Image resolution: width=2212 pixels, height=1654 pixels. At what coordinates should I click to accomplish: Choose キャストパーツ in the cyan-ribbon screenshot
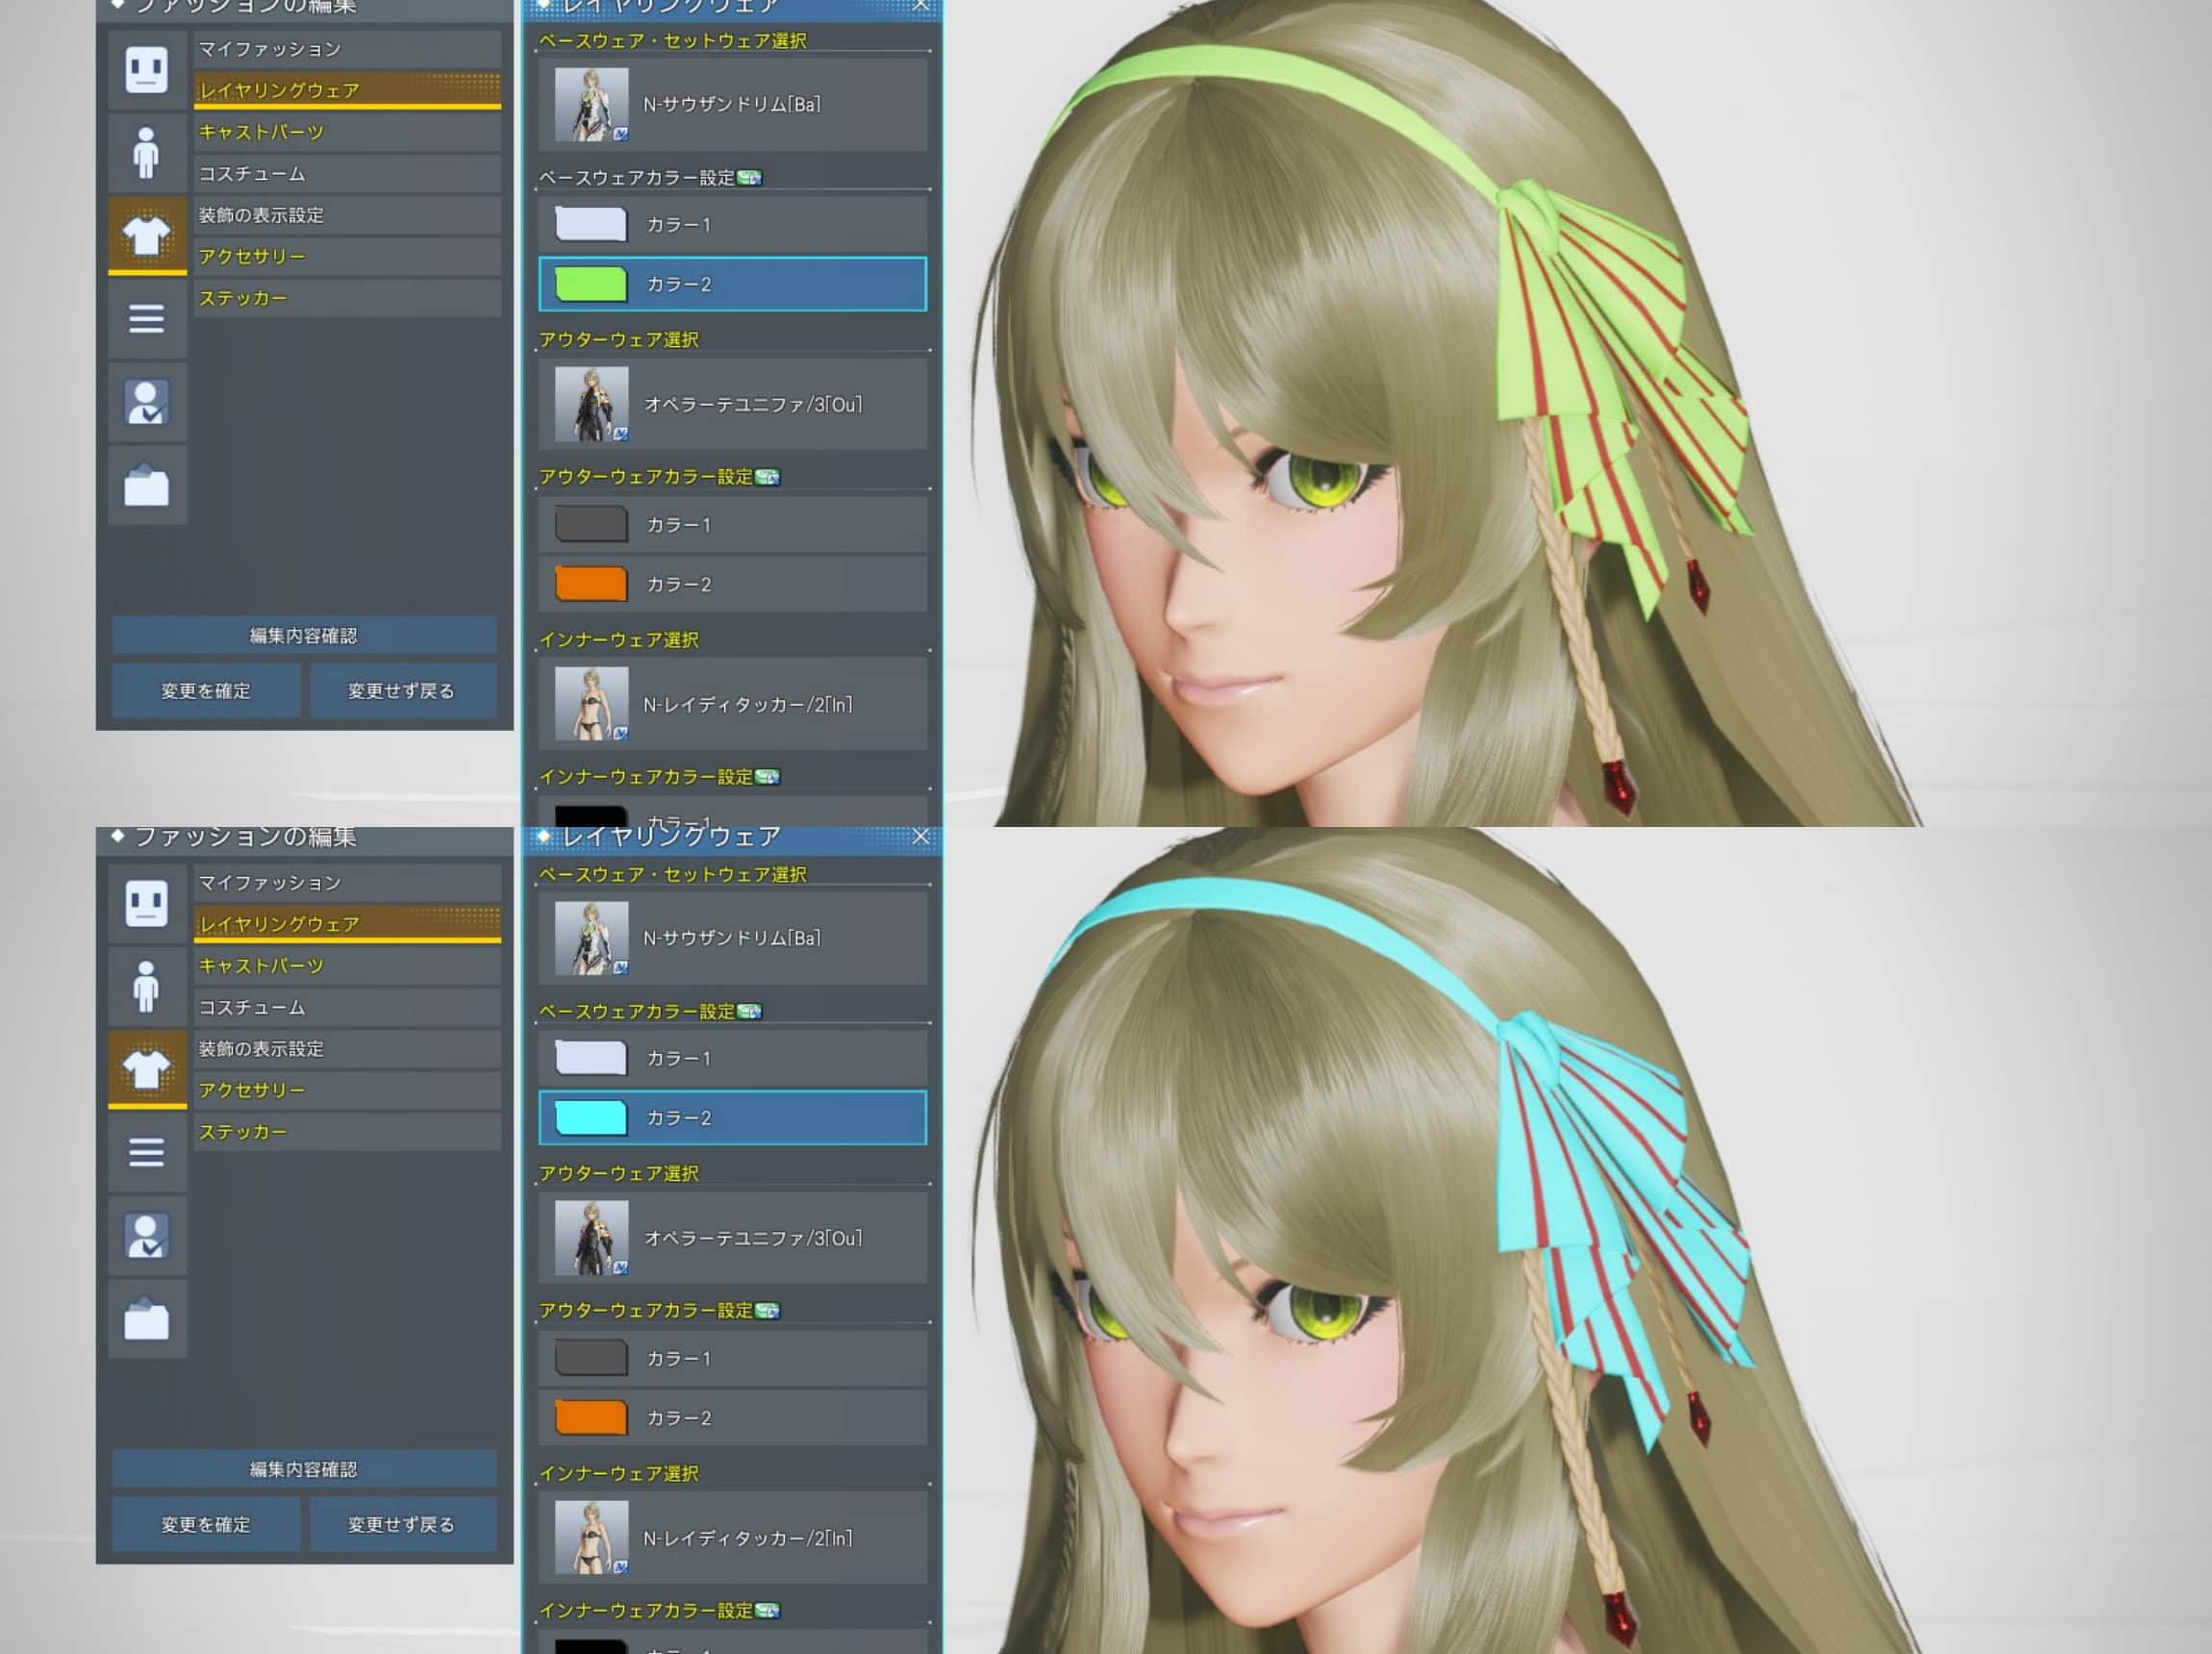pos(347,966)
